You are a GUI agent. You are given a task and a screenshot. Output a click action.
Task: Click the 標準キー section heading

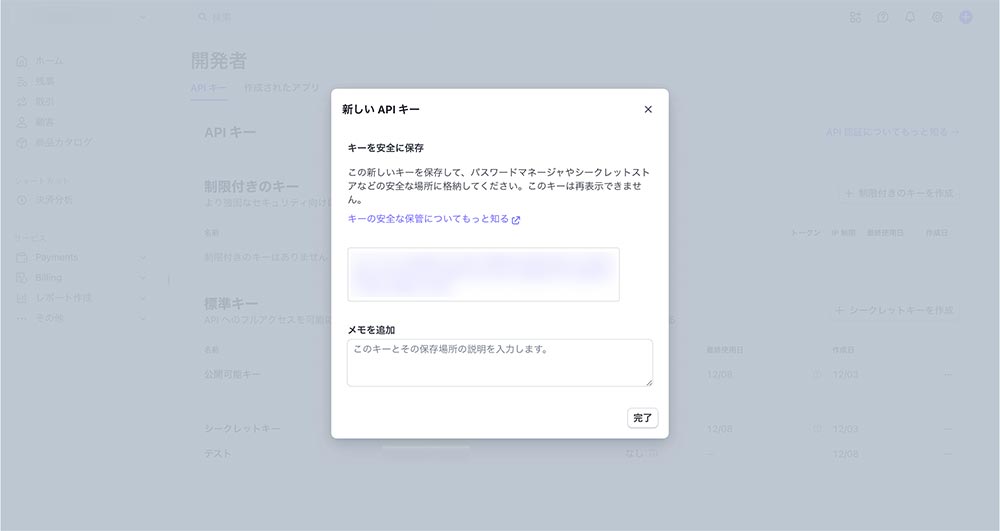coord(231,303)
